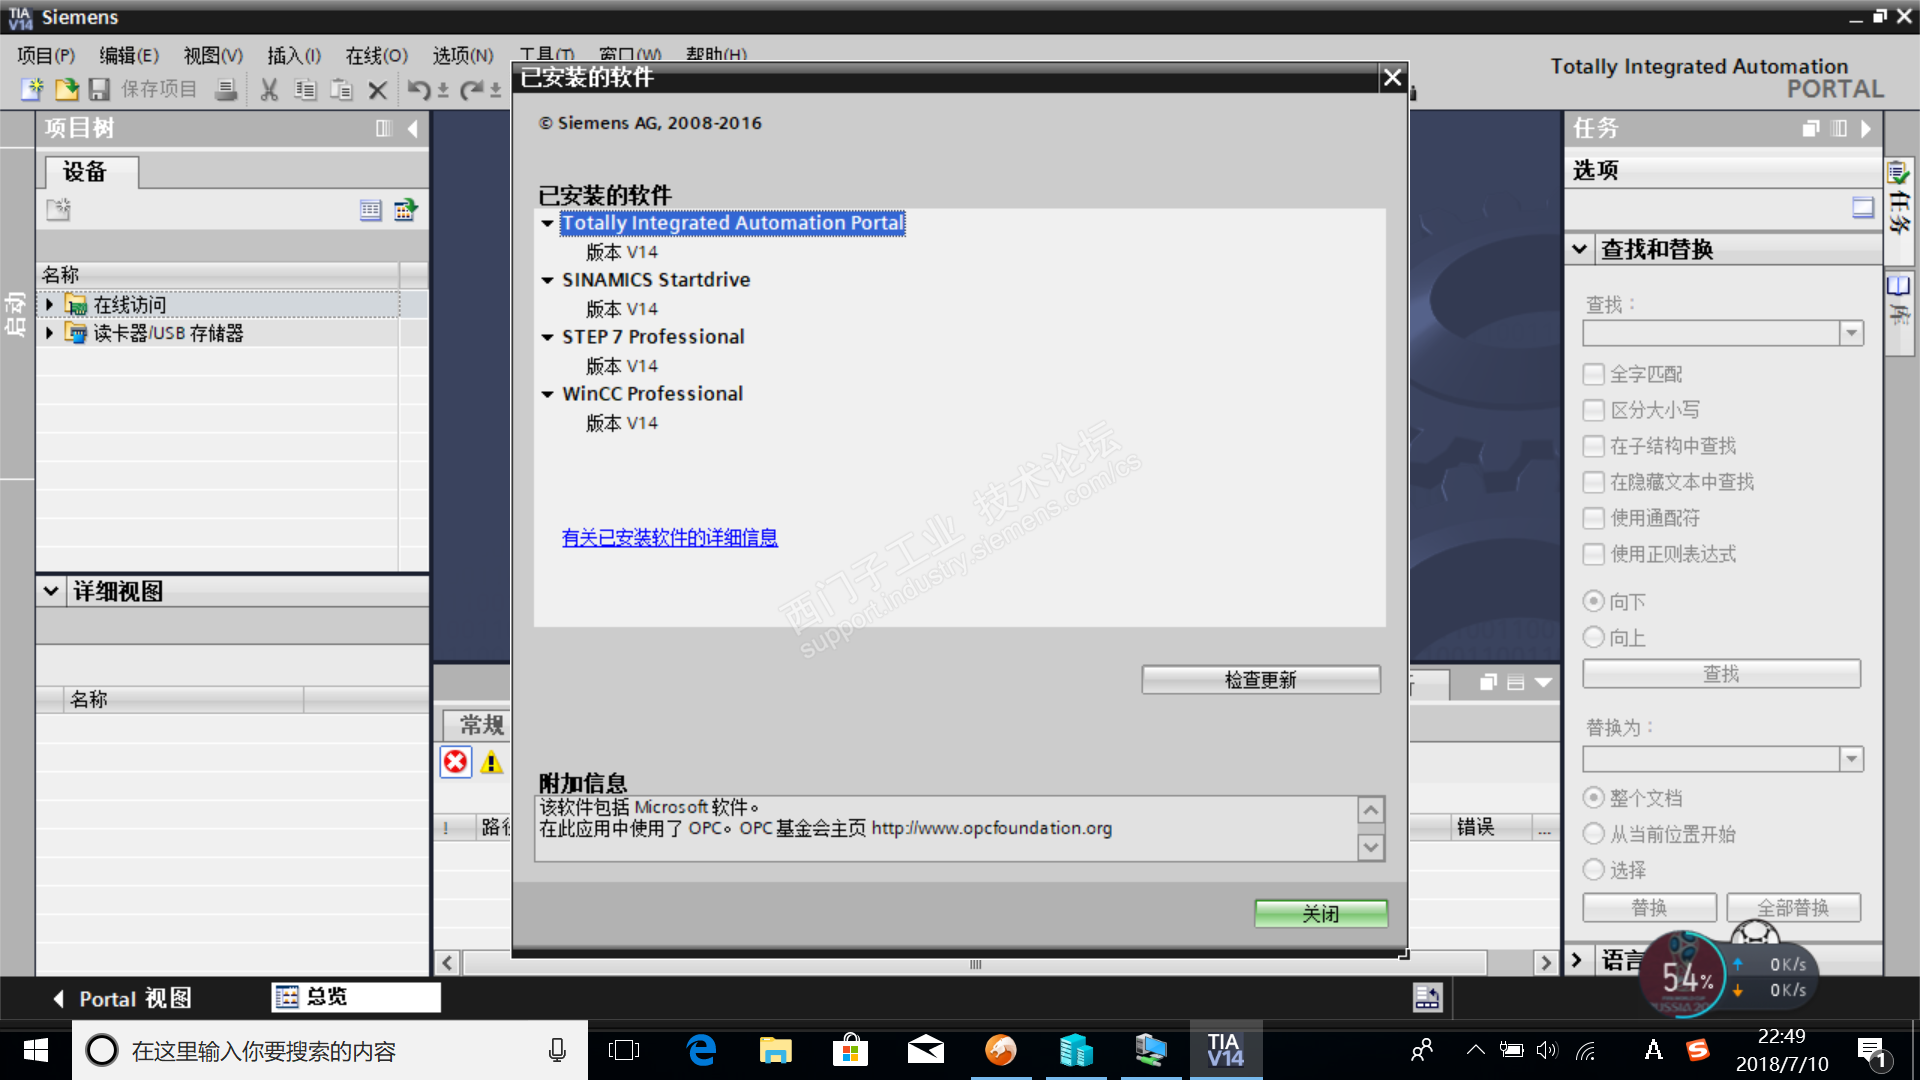This screenshot has height=1080, width=1920.
Task: Click the 检查更新 button
Action: [1260, 680]
